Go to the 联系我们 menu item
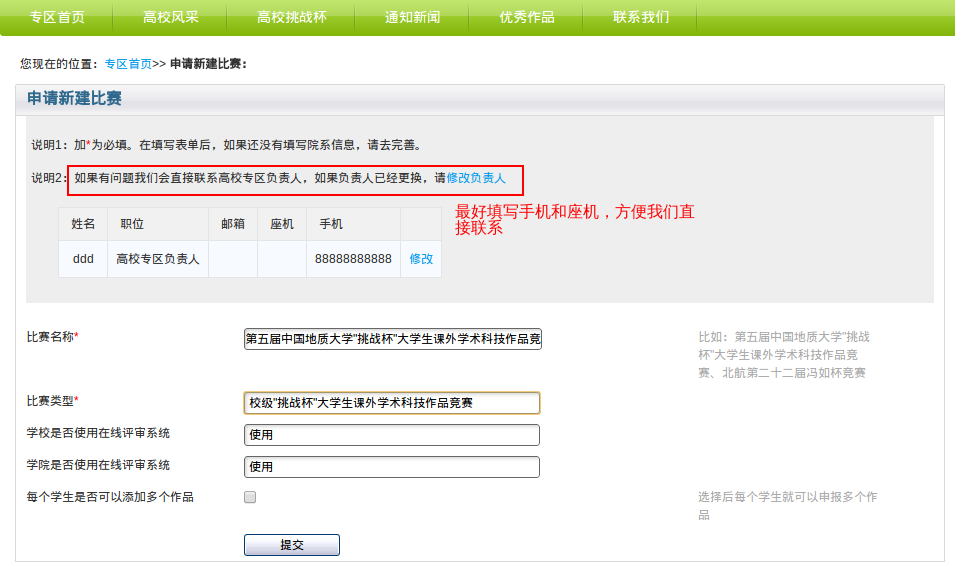 click(x=641, y=17)
